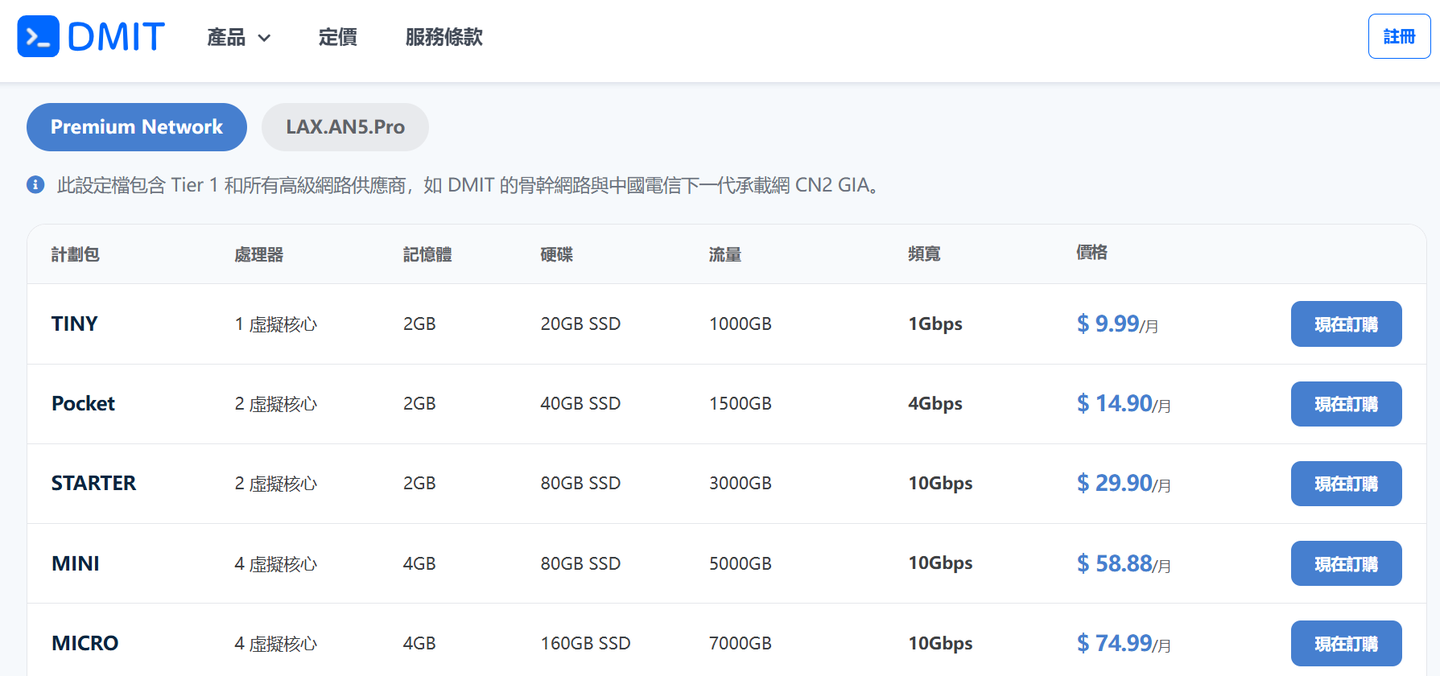The image size is (1440, 676).
Task: Order the TINY plan with 現在訂購
Action: 1346,324
